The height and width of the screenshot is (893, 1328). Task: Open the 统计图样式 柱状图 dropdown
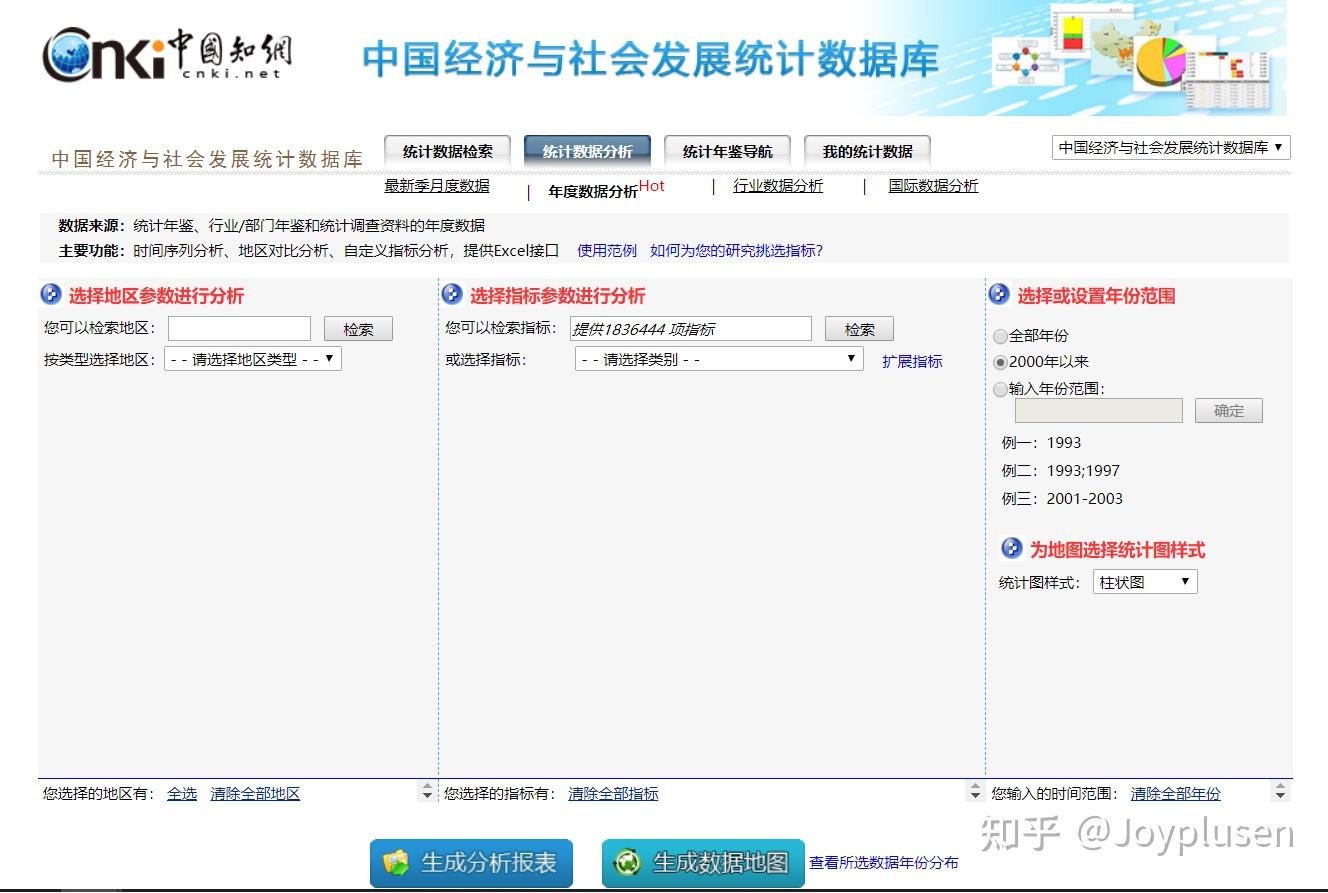click(x=1145, y=582)
